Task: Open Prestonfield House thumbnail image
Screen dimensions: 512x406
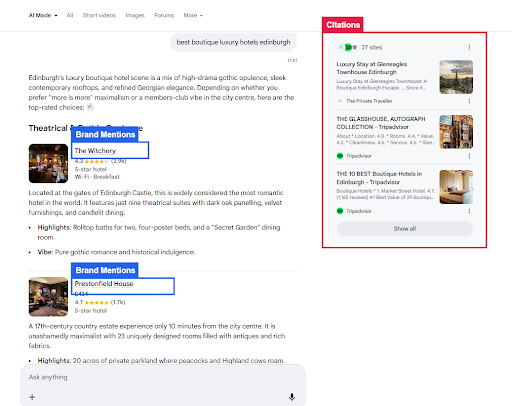Action: (48, 297)
